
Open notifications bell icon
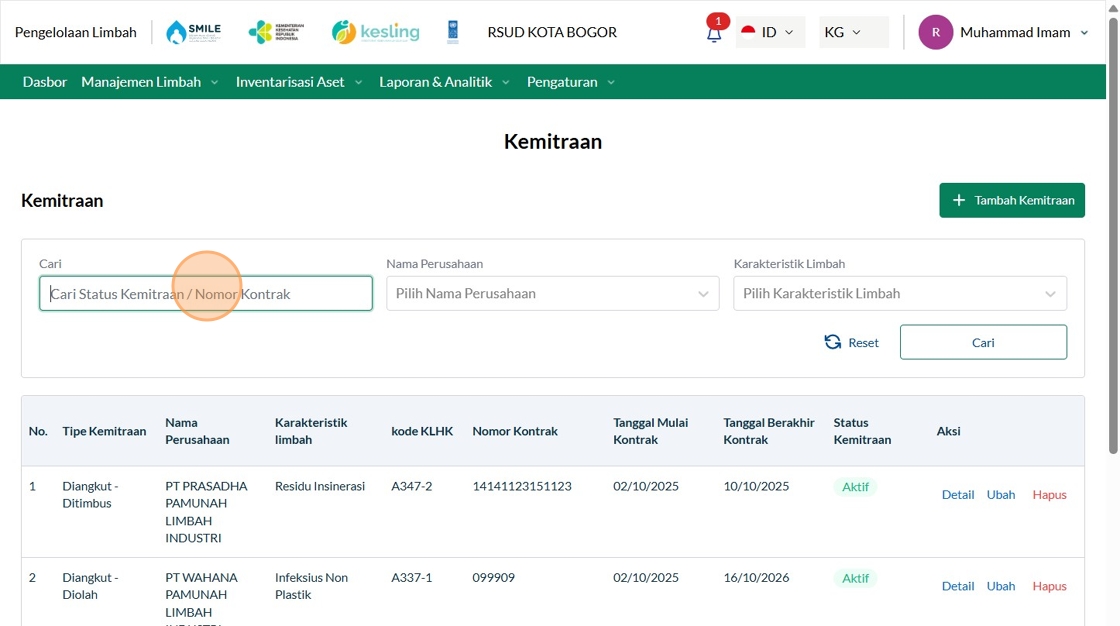tap(714, 34)
